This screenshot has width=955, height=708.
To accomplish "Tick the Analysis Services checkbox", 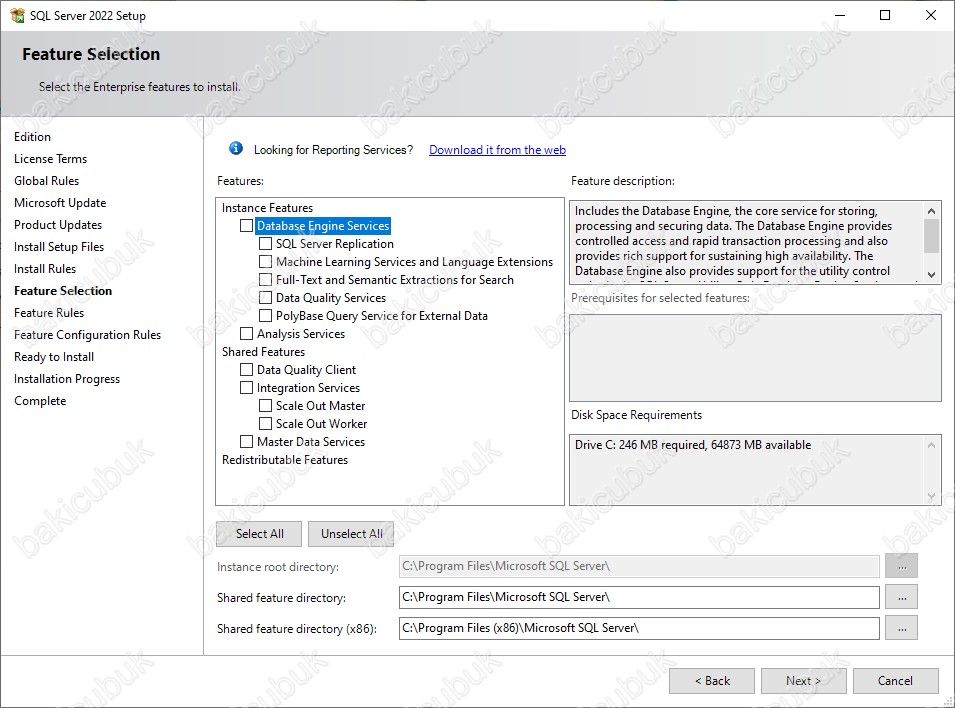I will pyautogui.click(x=247, y=333).
